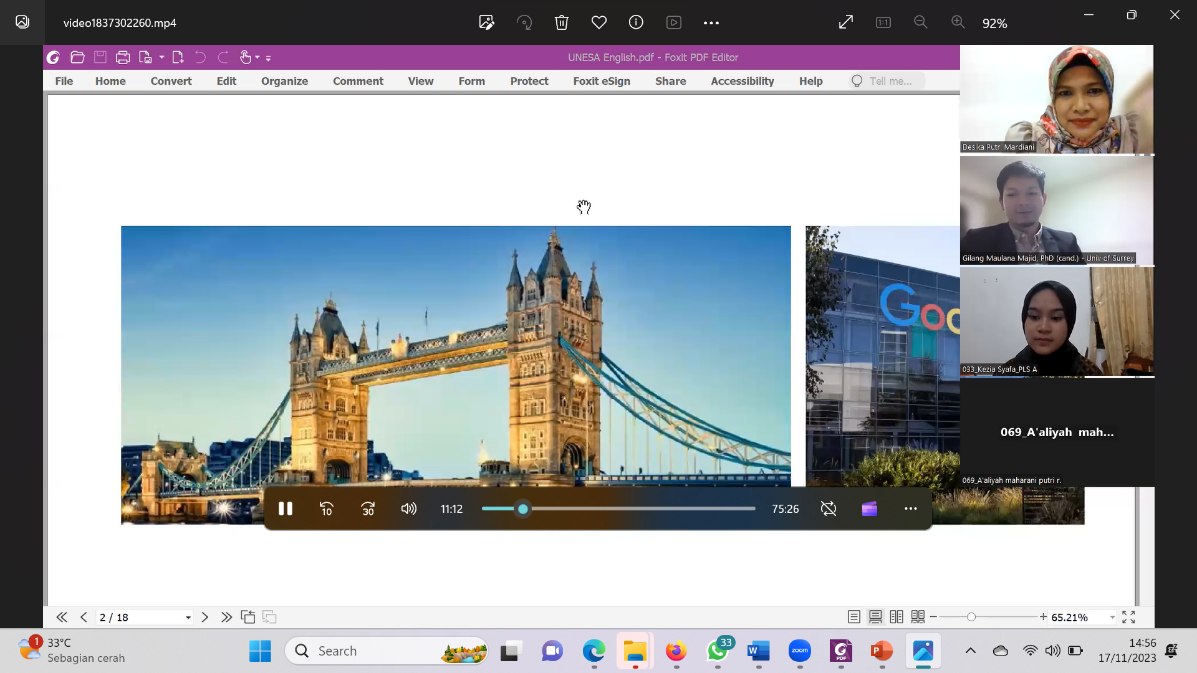This screenshot has height=673, width=1197.
Task: Select continuous page view mode
Action: (x=876, y=617)
